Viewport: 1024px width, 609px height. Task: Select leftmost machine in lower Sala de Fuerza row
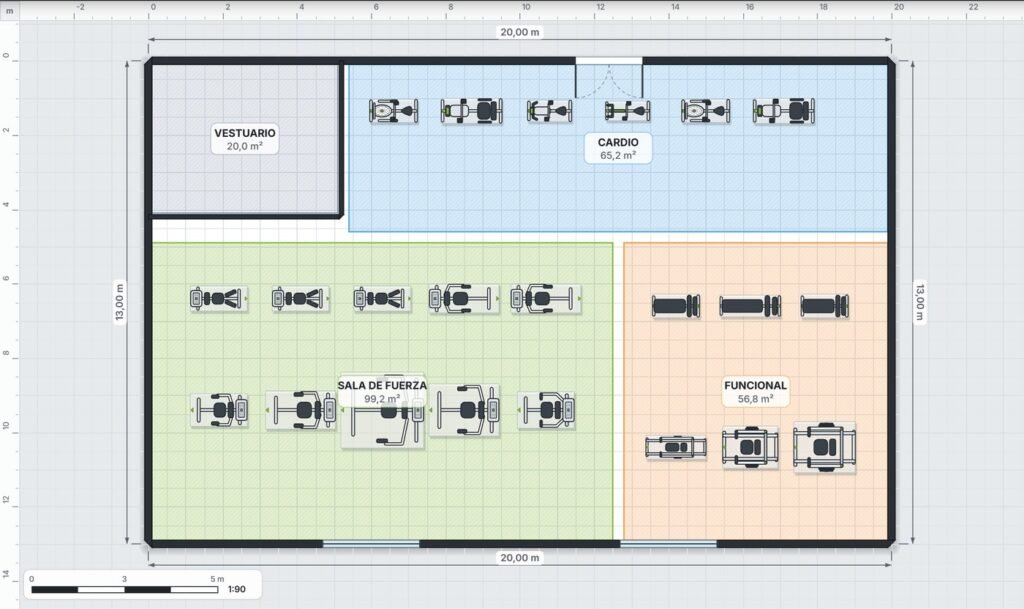[219, 411]
